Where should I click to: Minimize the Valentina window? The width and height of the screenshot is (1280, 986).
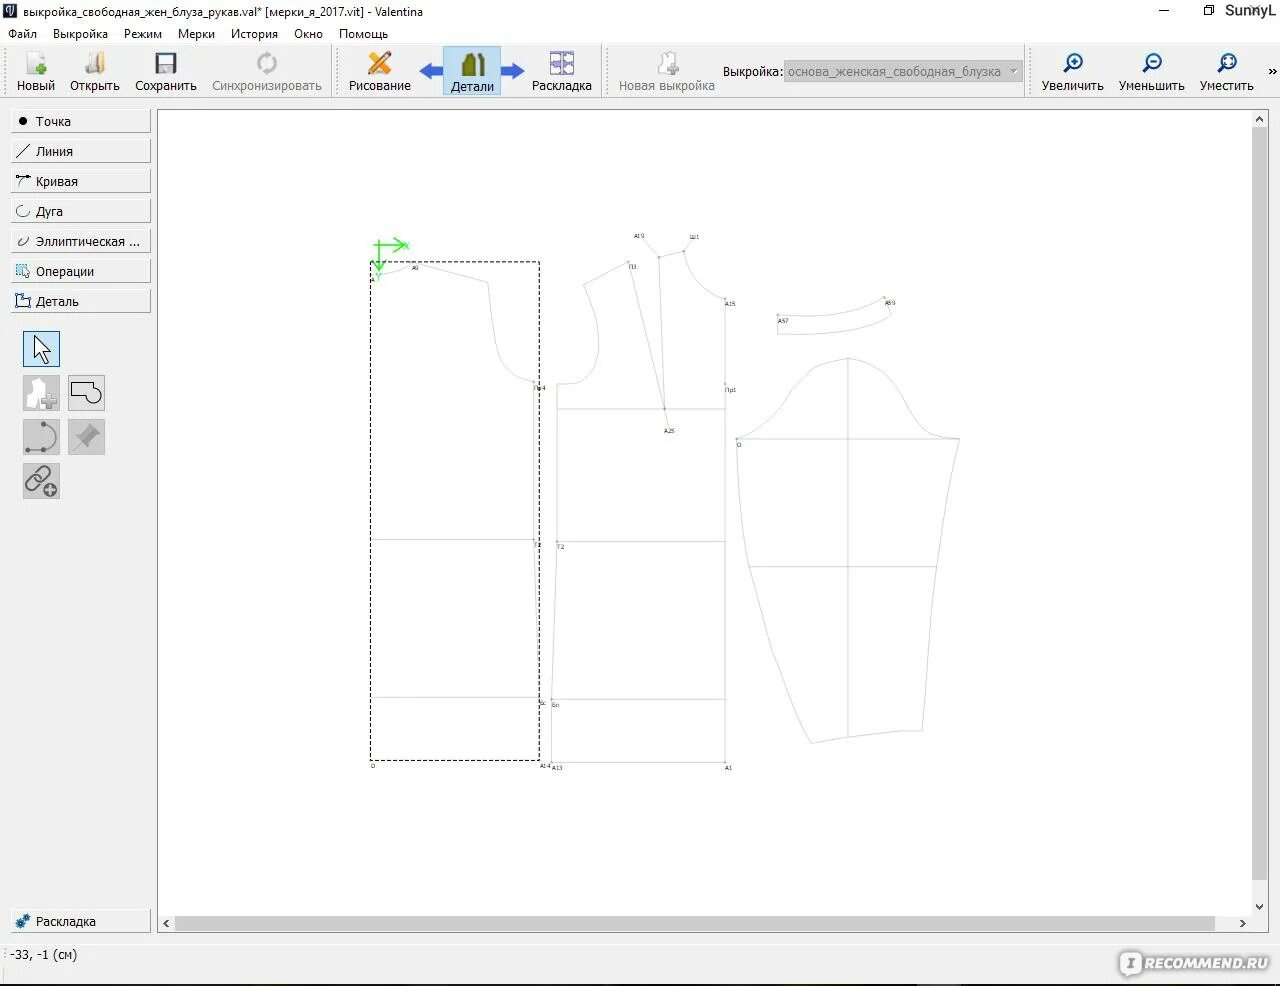coord(1164,11)
